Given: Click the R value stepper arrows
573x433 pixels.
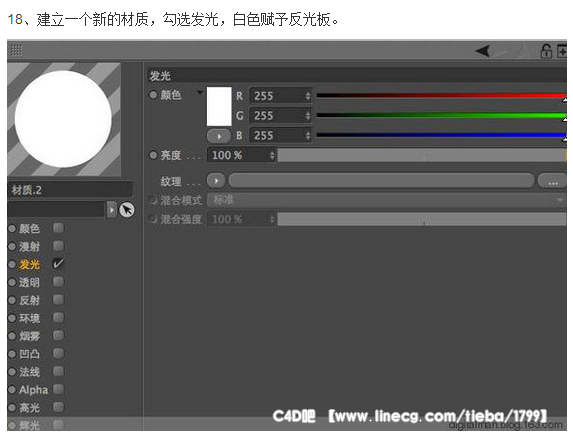Looking at the screenshot, I should [308, 96].
